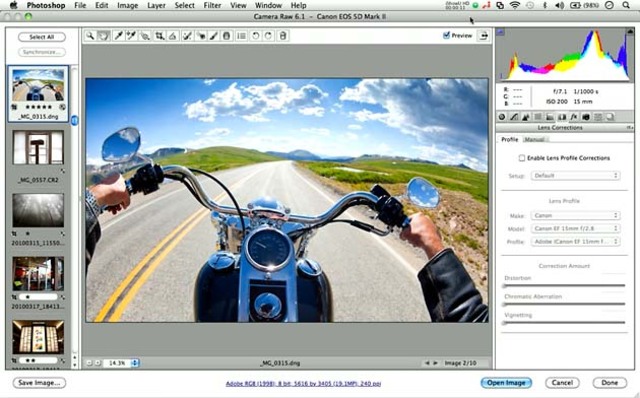Image resolution: width=640 pixels, height=398 pixels.
Task: Open the lens Profile dropdown
Action: tap(575, 241)
